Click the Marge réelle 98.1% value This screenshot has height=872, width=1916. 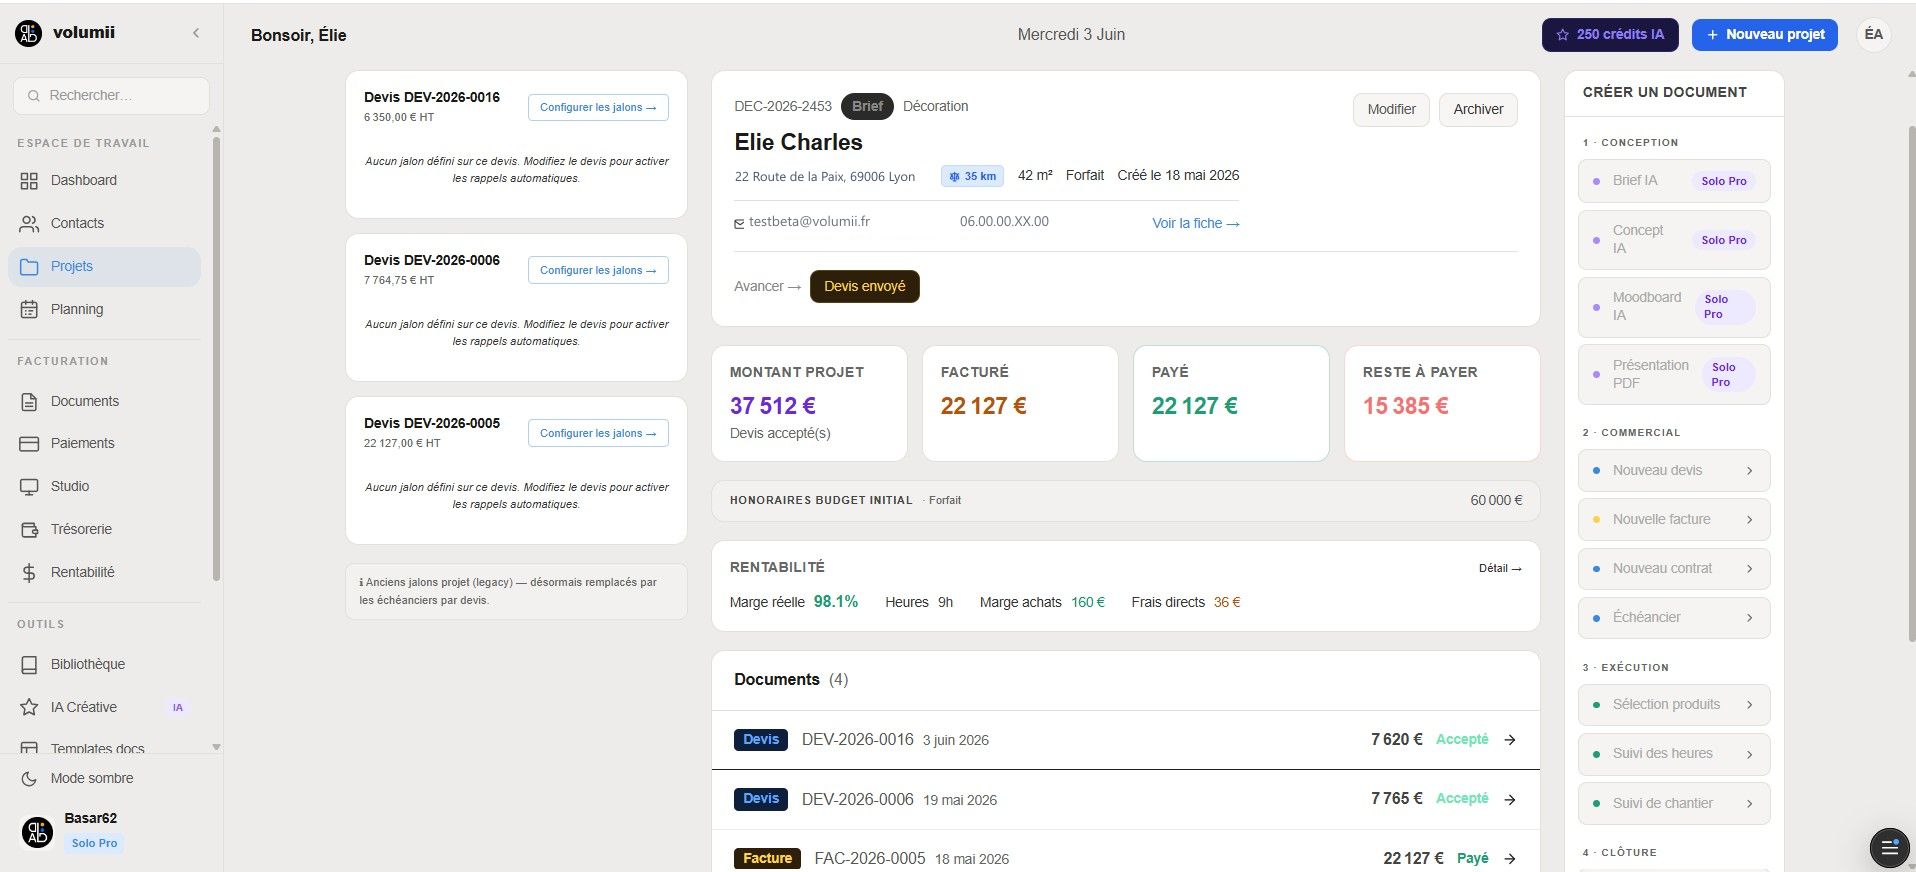click(x=836, y=601)
